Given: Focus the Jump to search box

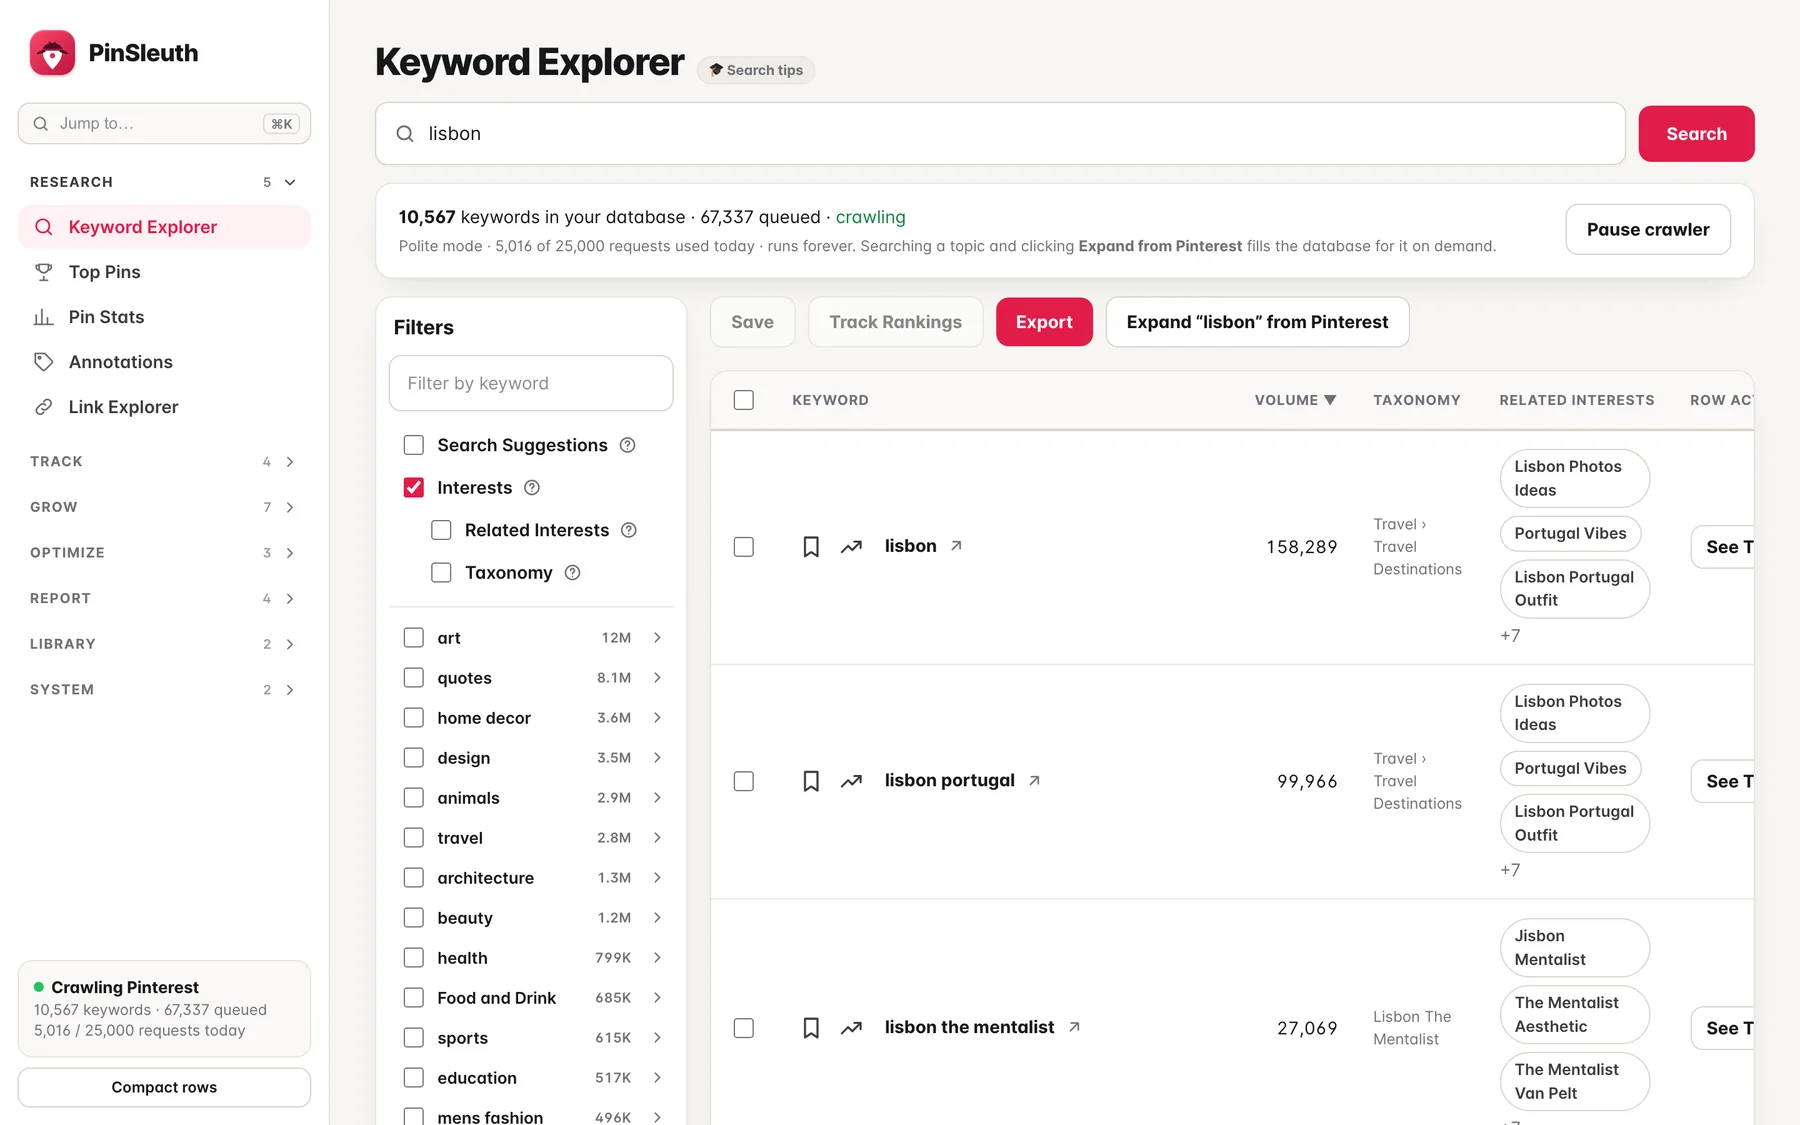Looking at the screenshot, I should [164, 124].
